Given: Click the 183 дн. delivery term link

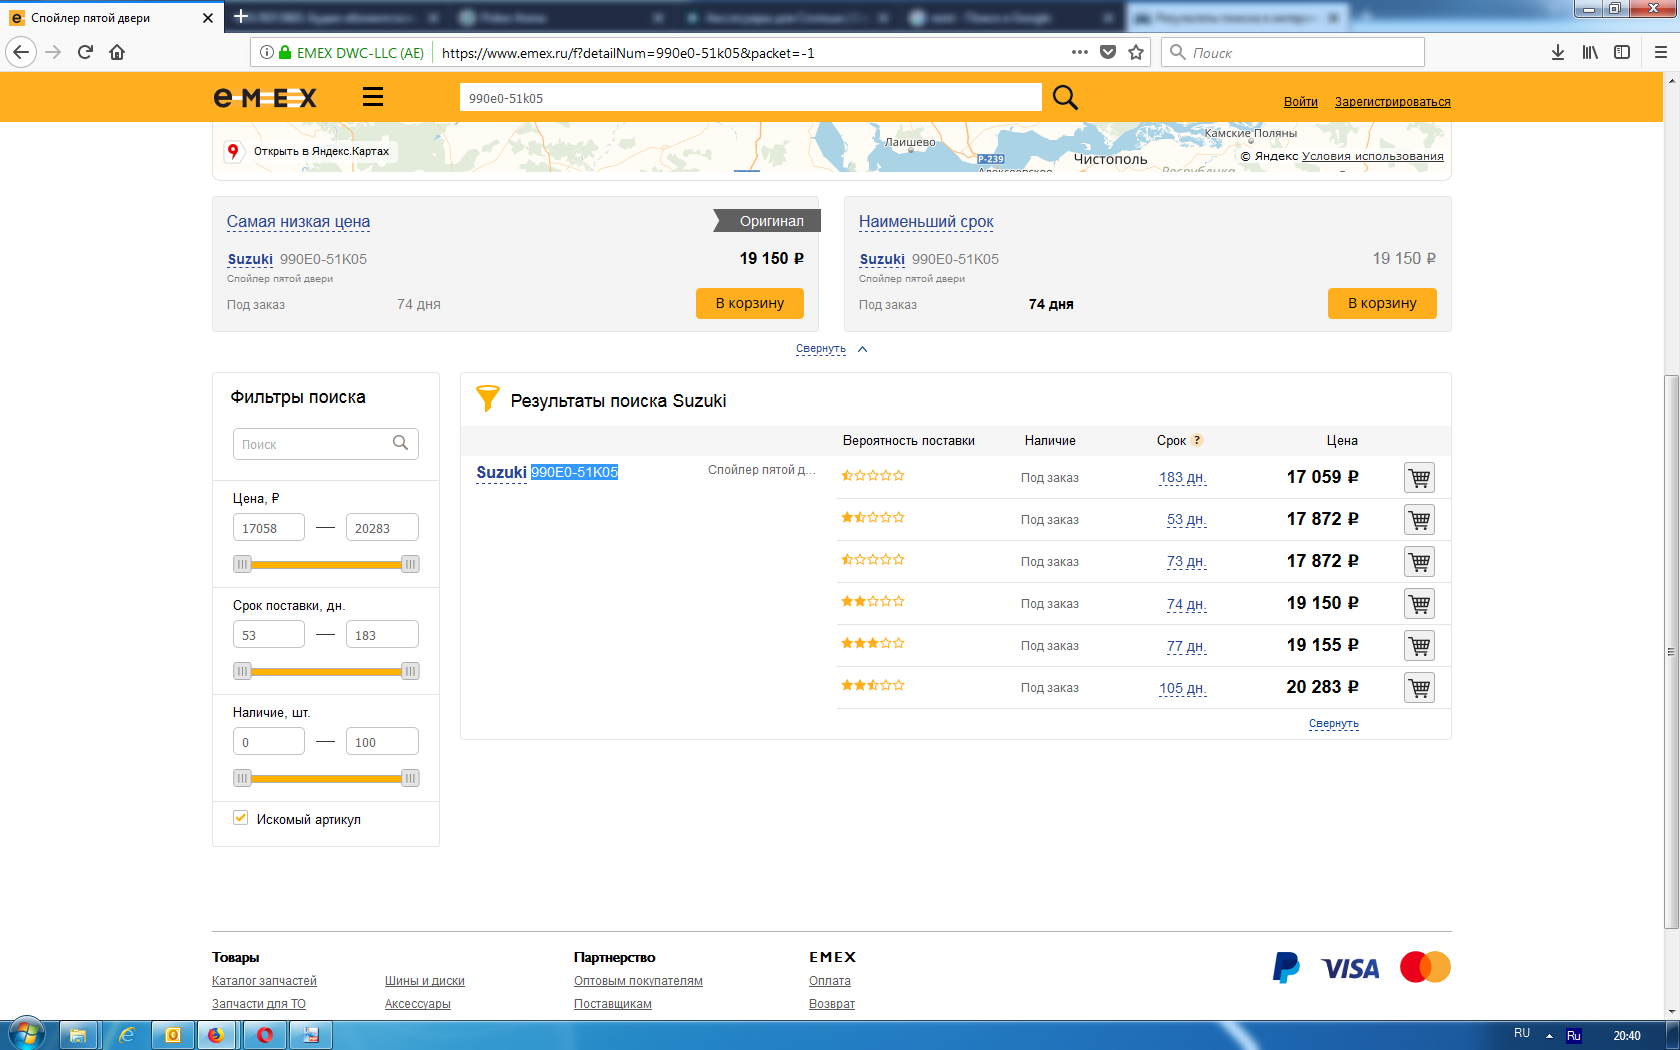Looking at the screenshot, I should click(x=1183, y=478).
